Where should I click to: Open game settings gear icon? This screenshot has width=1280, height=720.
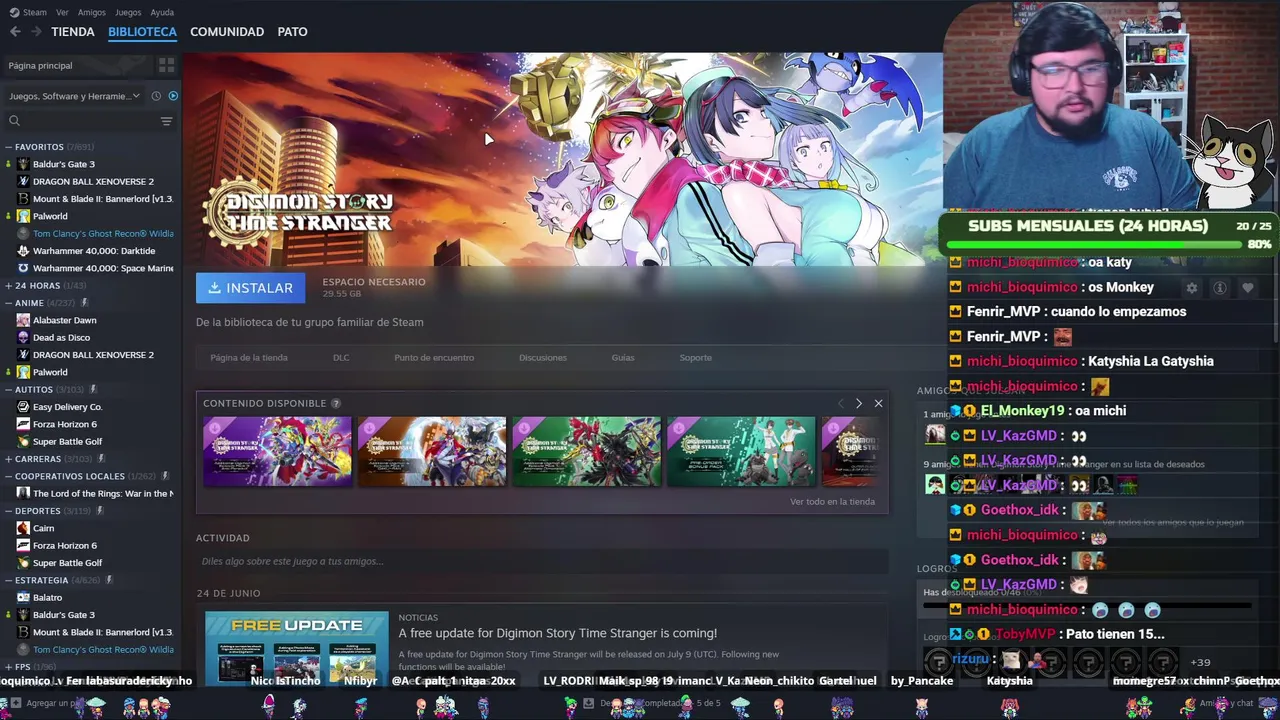[1191, 287]
